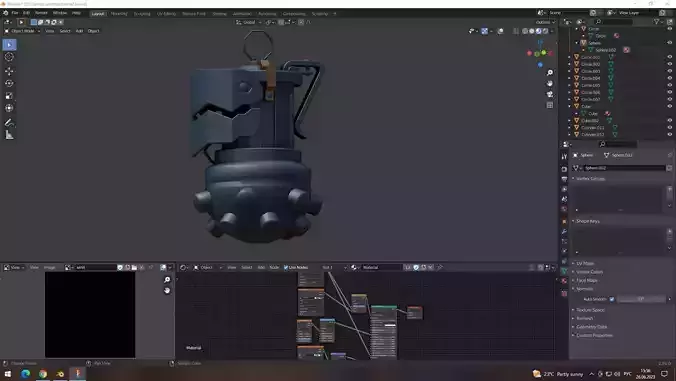Viewport: 676px width, 381px height.
Task: Switch to the Shading workspace tab
Action: pyautogui.click(x=219, y=14)
